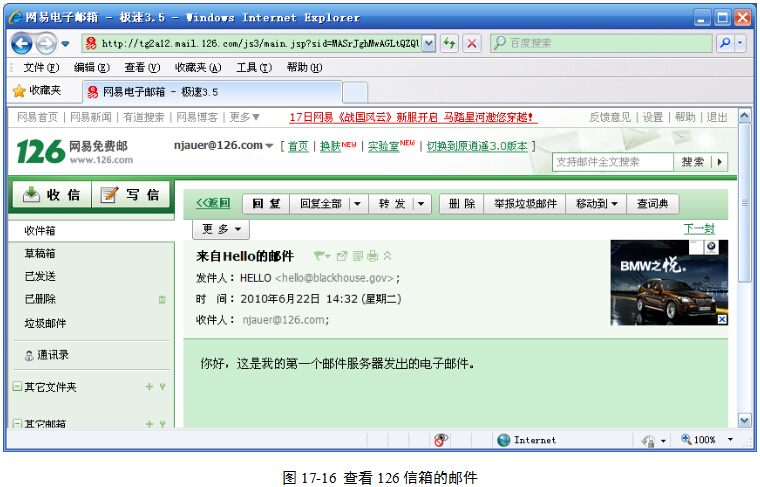Open the 文件(F) menu
Image resolution: width=760 pixels, height=487 pixels.
pyautogui.click(x=41, y=67)
